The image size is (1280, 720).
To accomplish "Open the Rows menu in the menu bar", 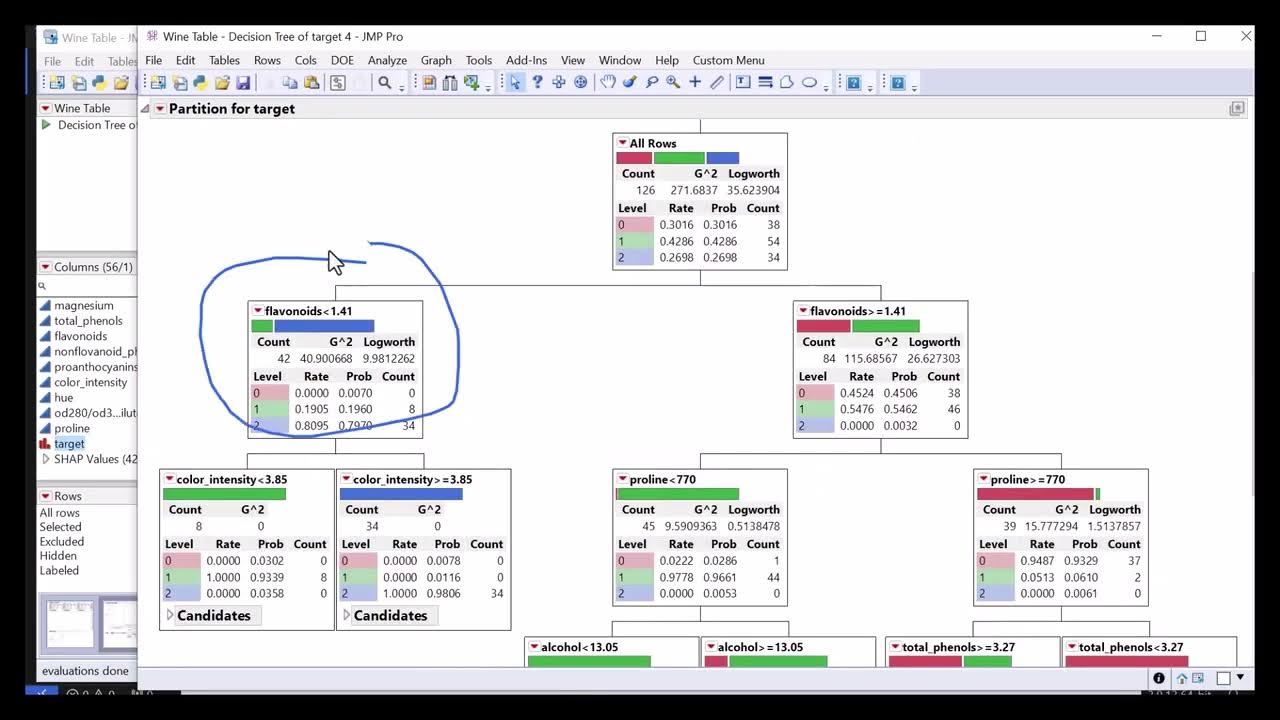I will click(267, 60).
